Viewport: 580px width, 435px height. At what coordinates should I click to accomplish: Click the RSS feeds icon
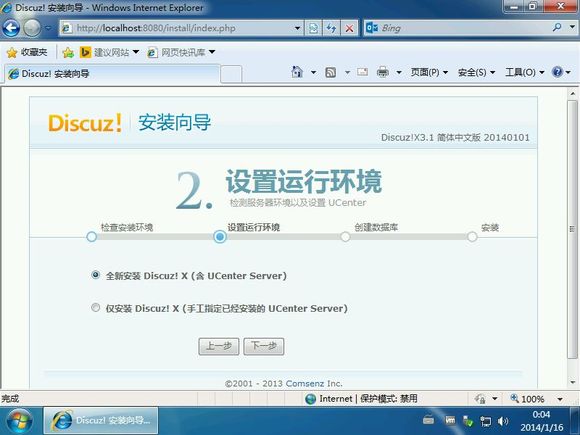point(331,72)
